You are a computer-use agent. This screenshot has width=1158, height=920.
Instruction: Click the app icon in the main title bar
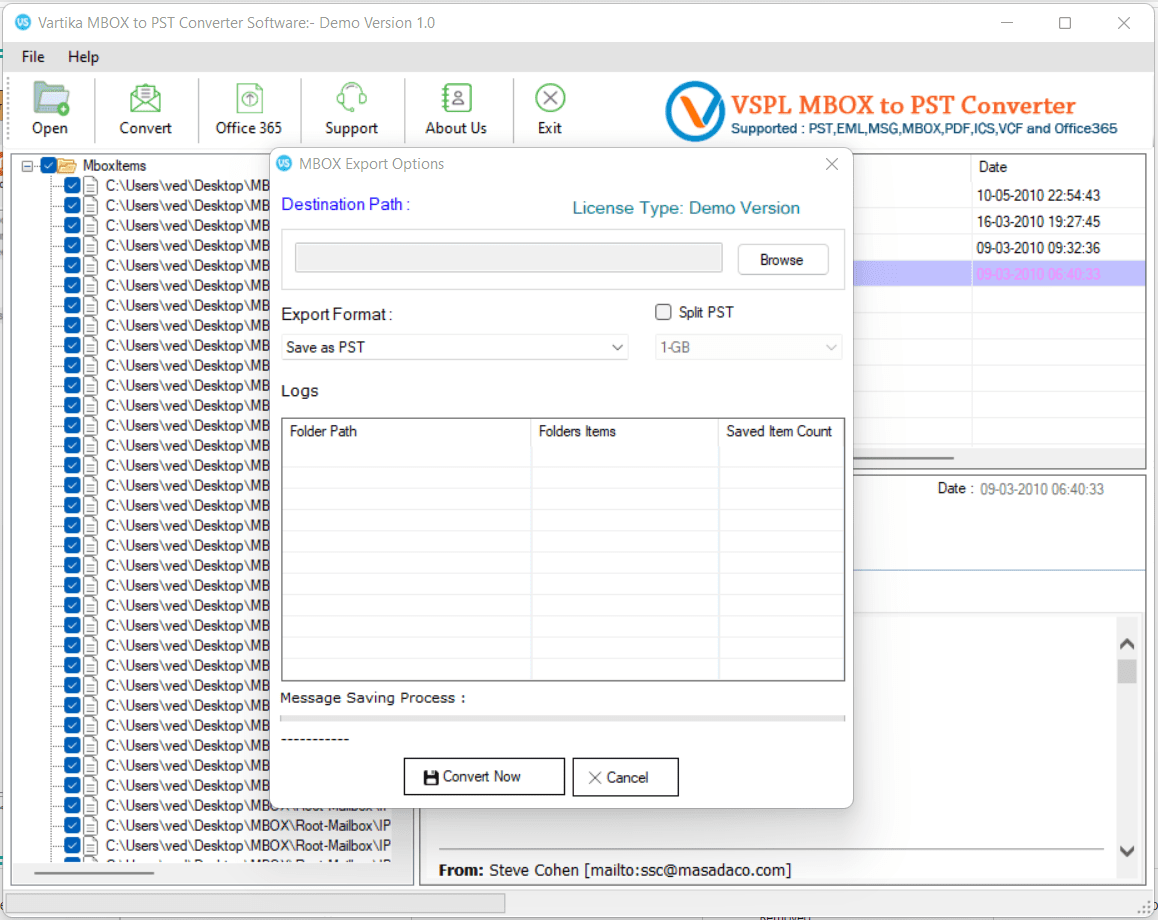[x=24, y=23]
